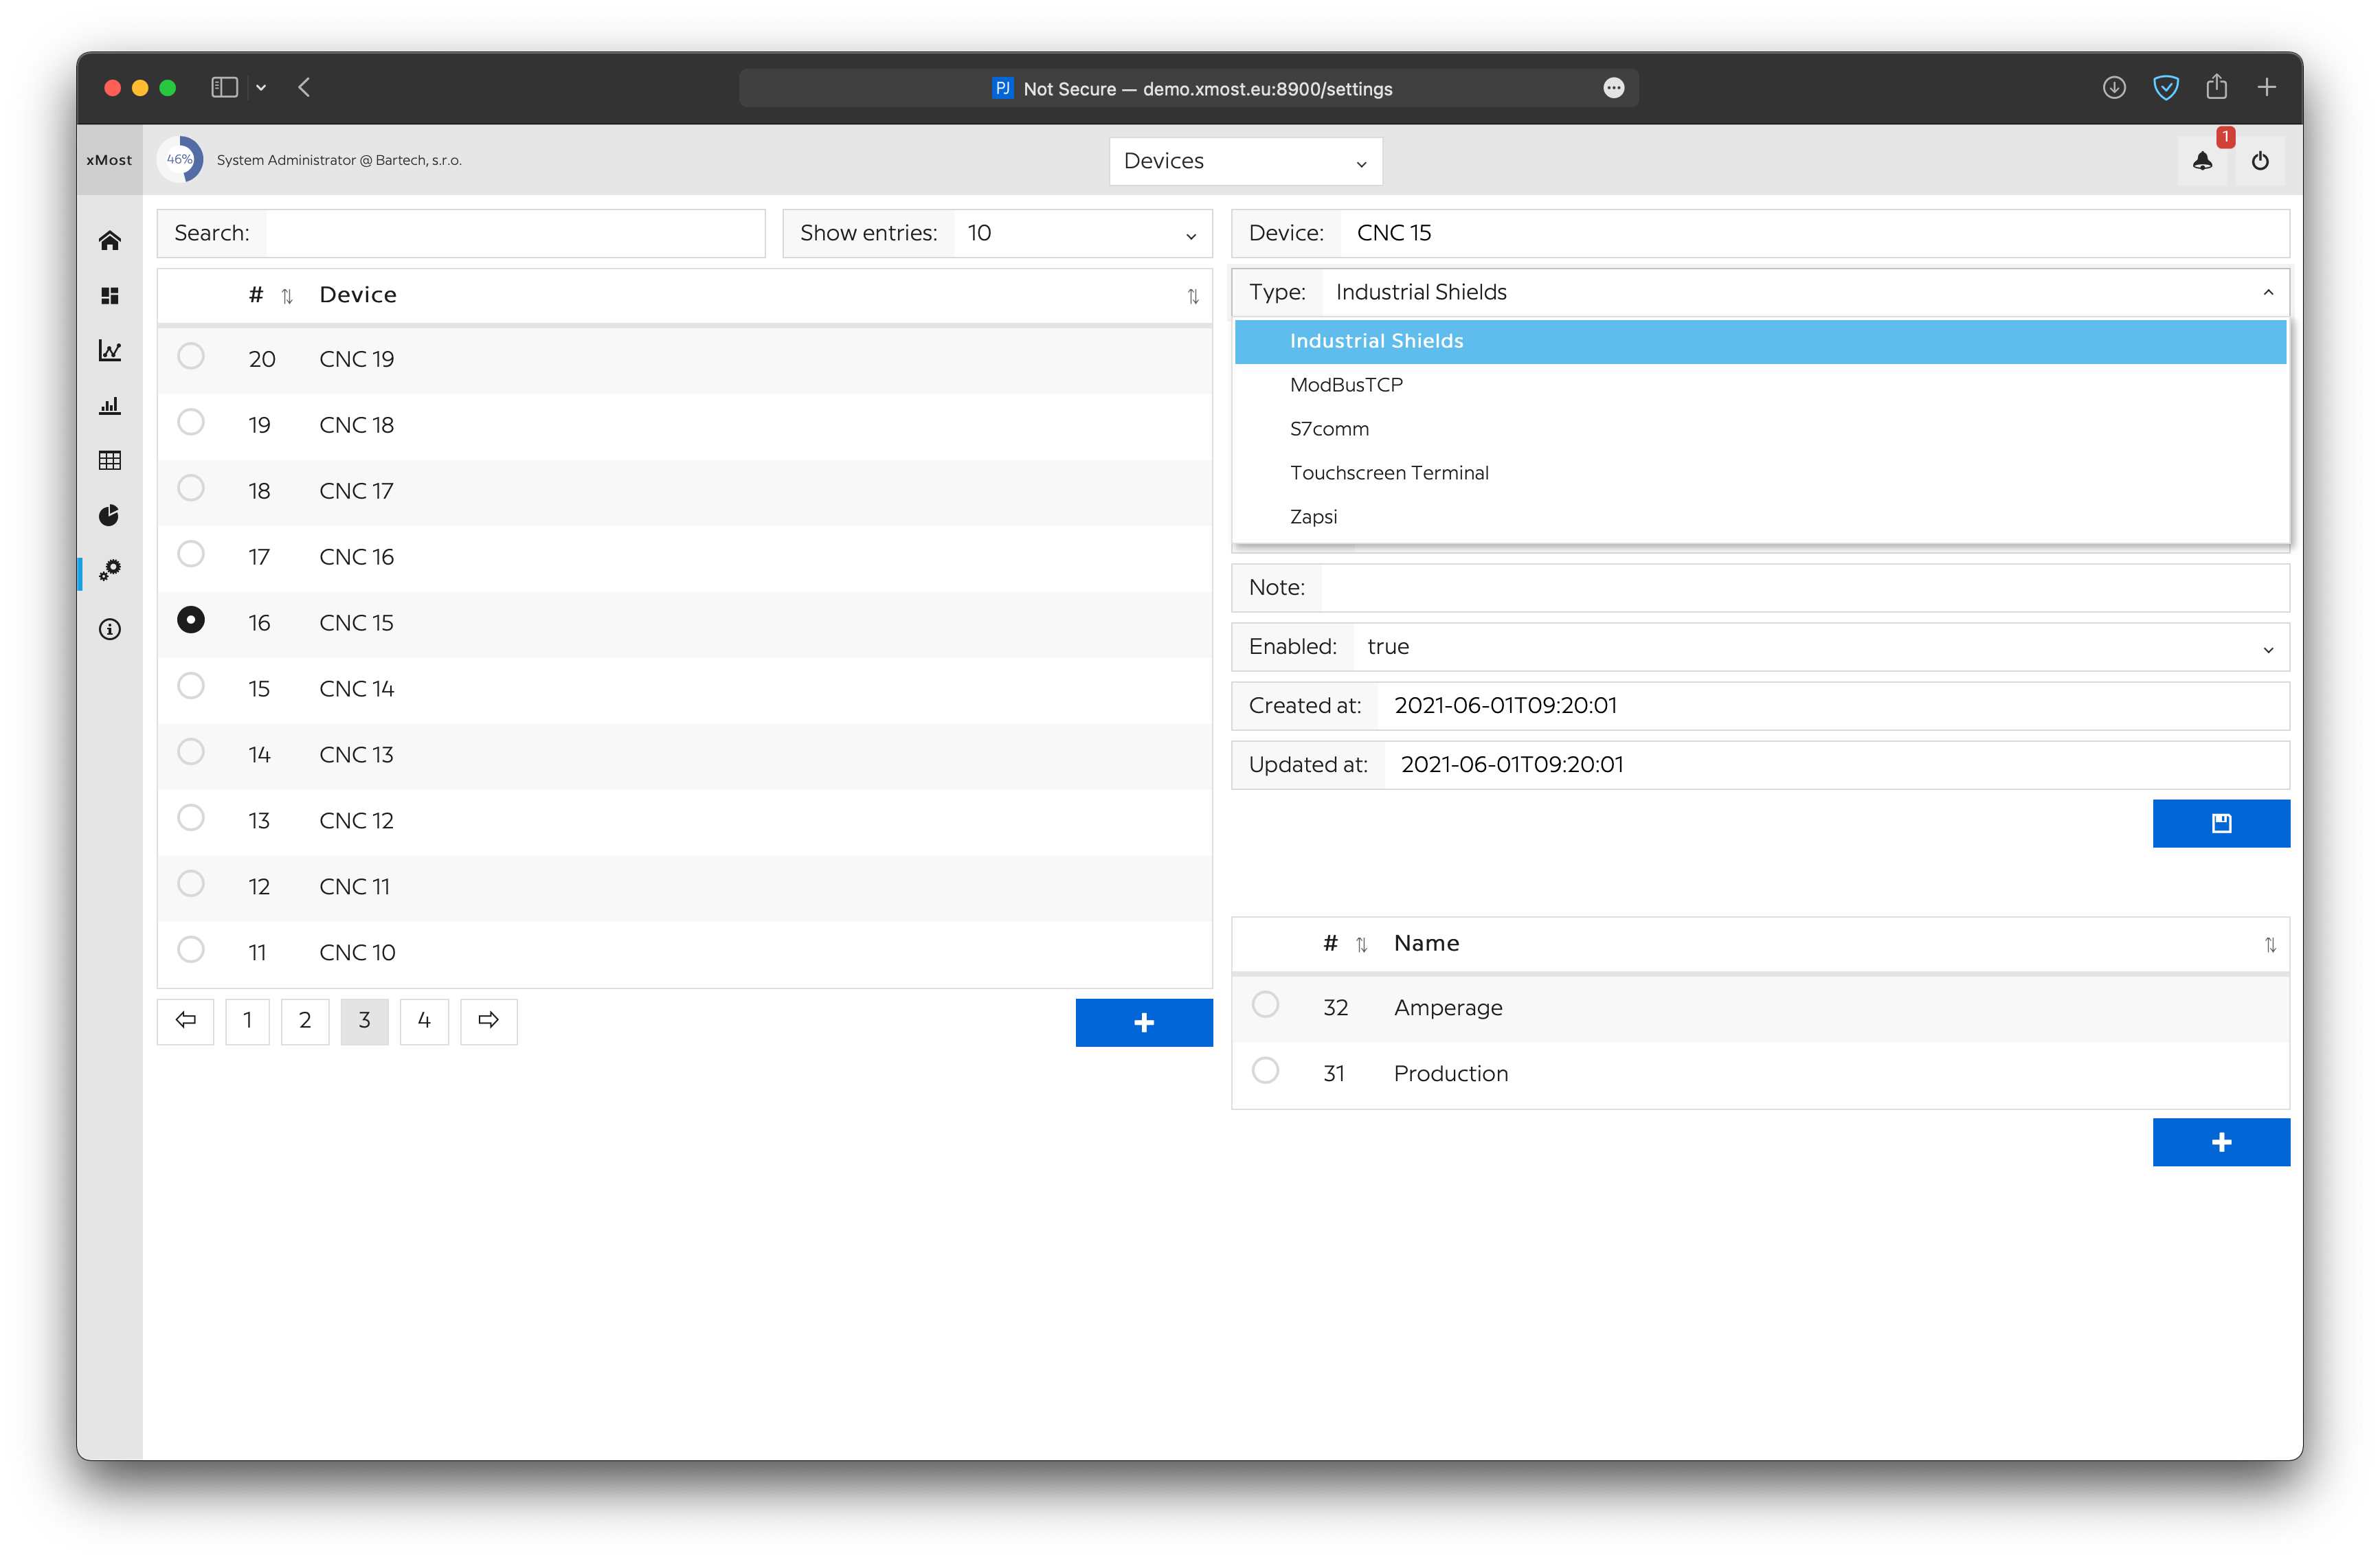Open the Enabled true dropdown
2380x1562 pixels.
[1820, 647]
